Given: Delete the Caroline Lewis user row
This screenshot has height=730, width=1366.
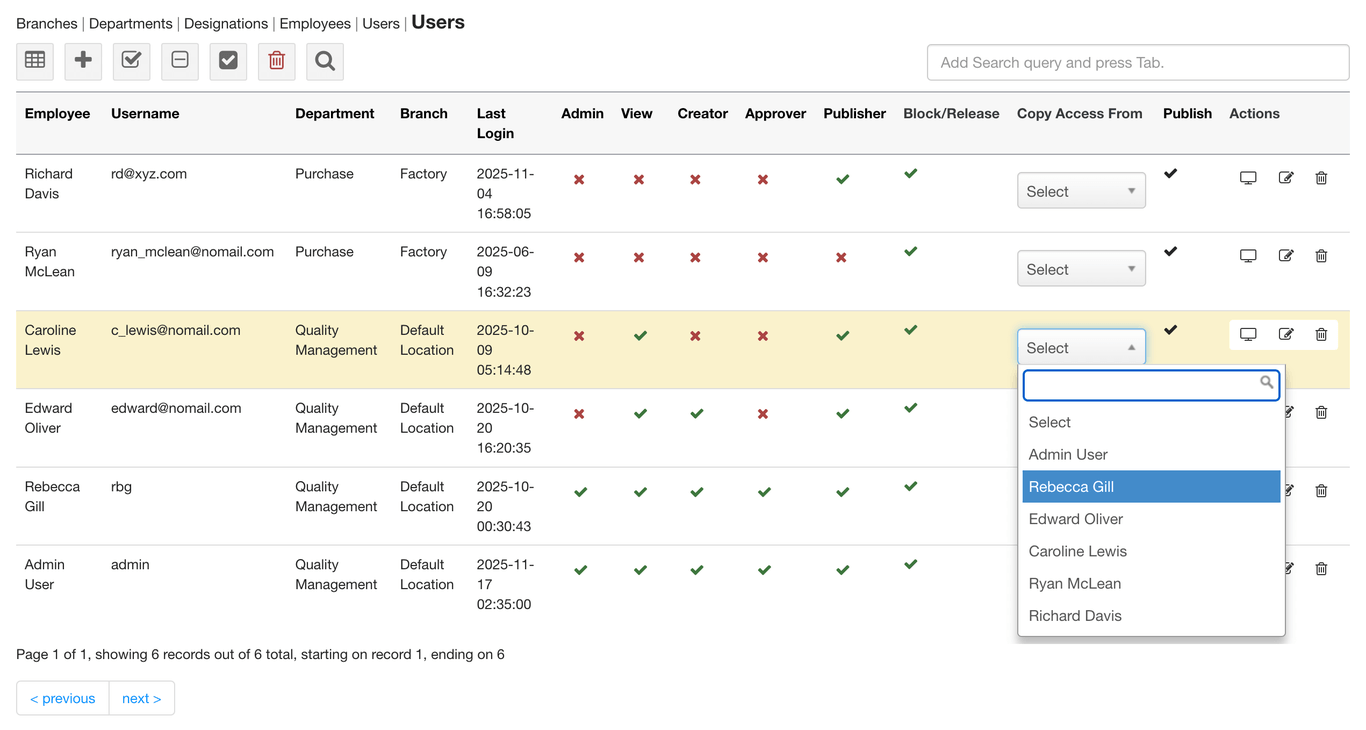Looking at the screenshot, I should pos(1321,334).
